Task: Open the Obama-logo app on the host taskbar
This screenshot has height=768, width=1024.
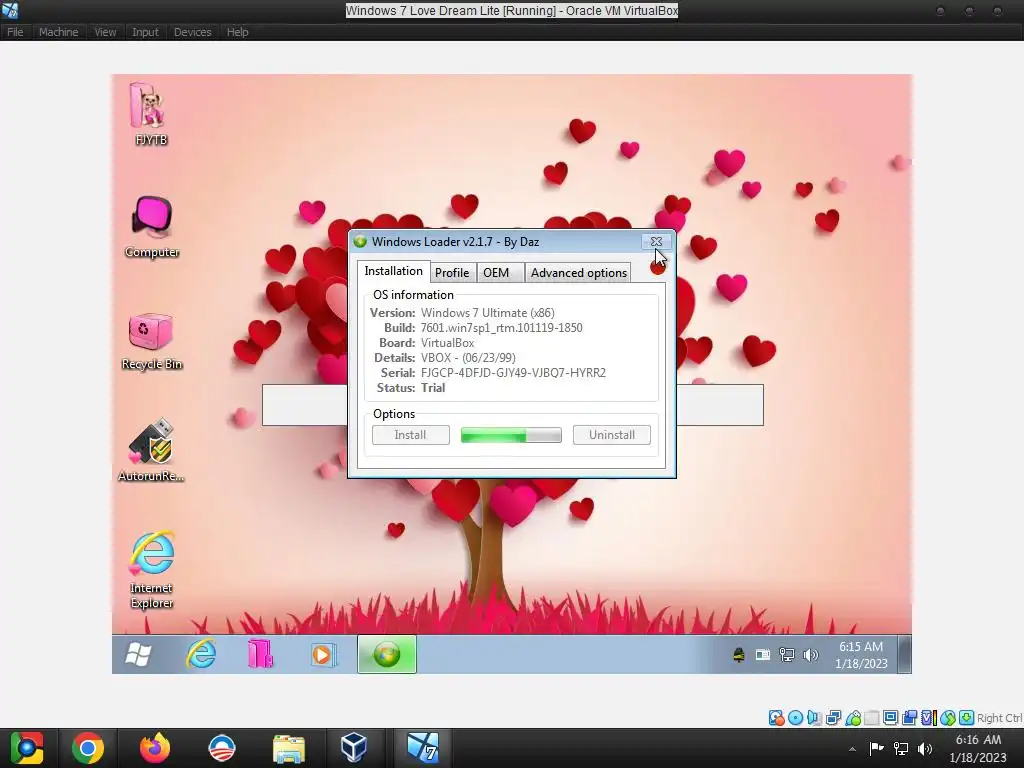Action: (221, 748)
